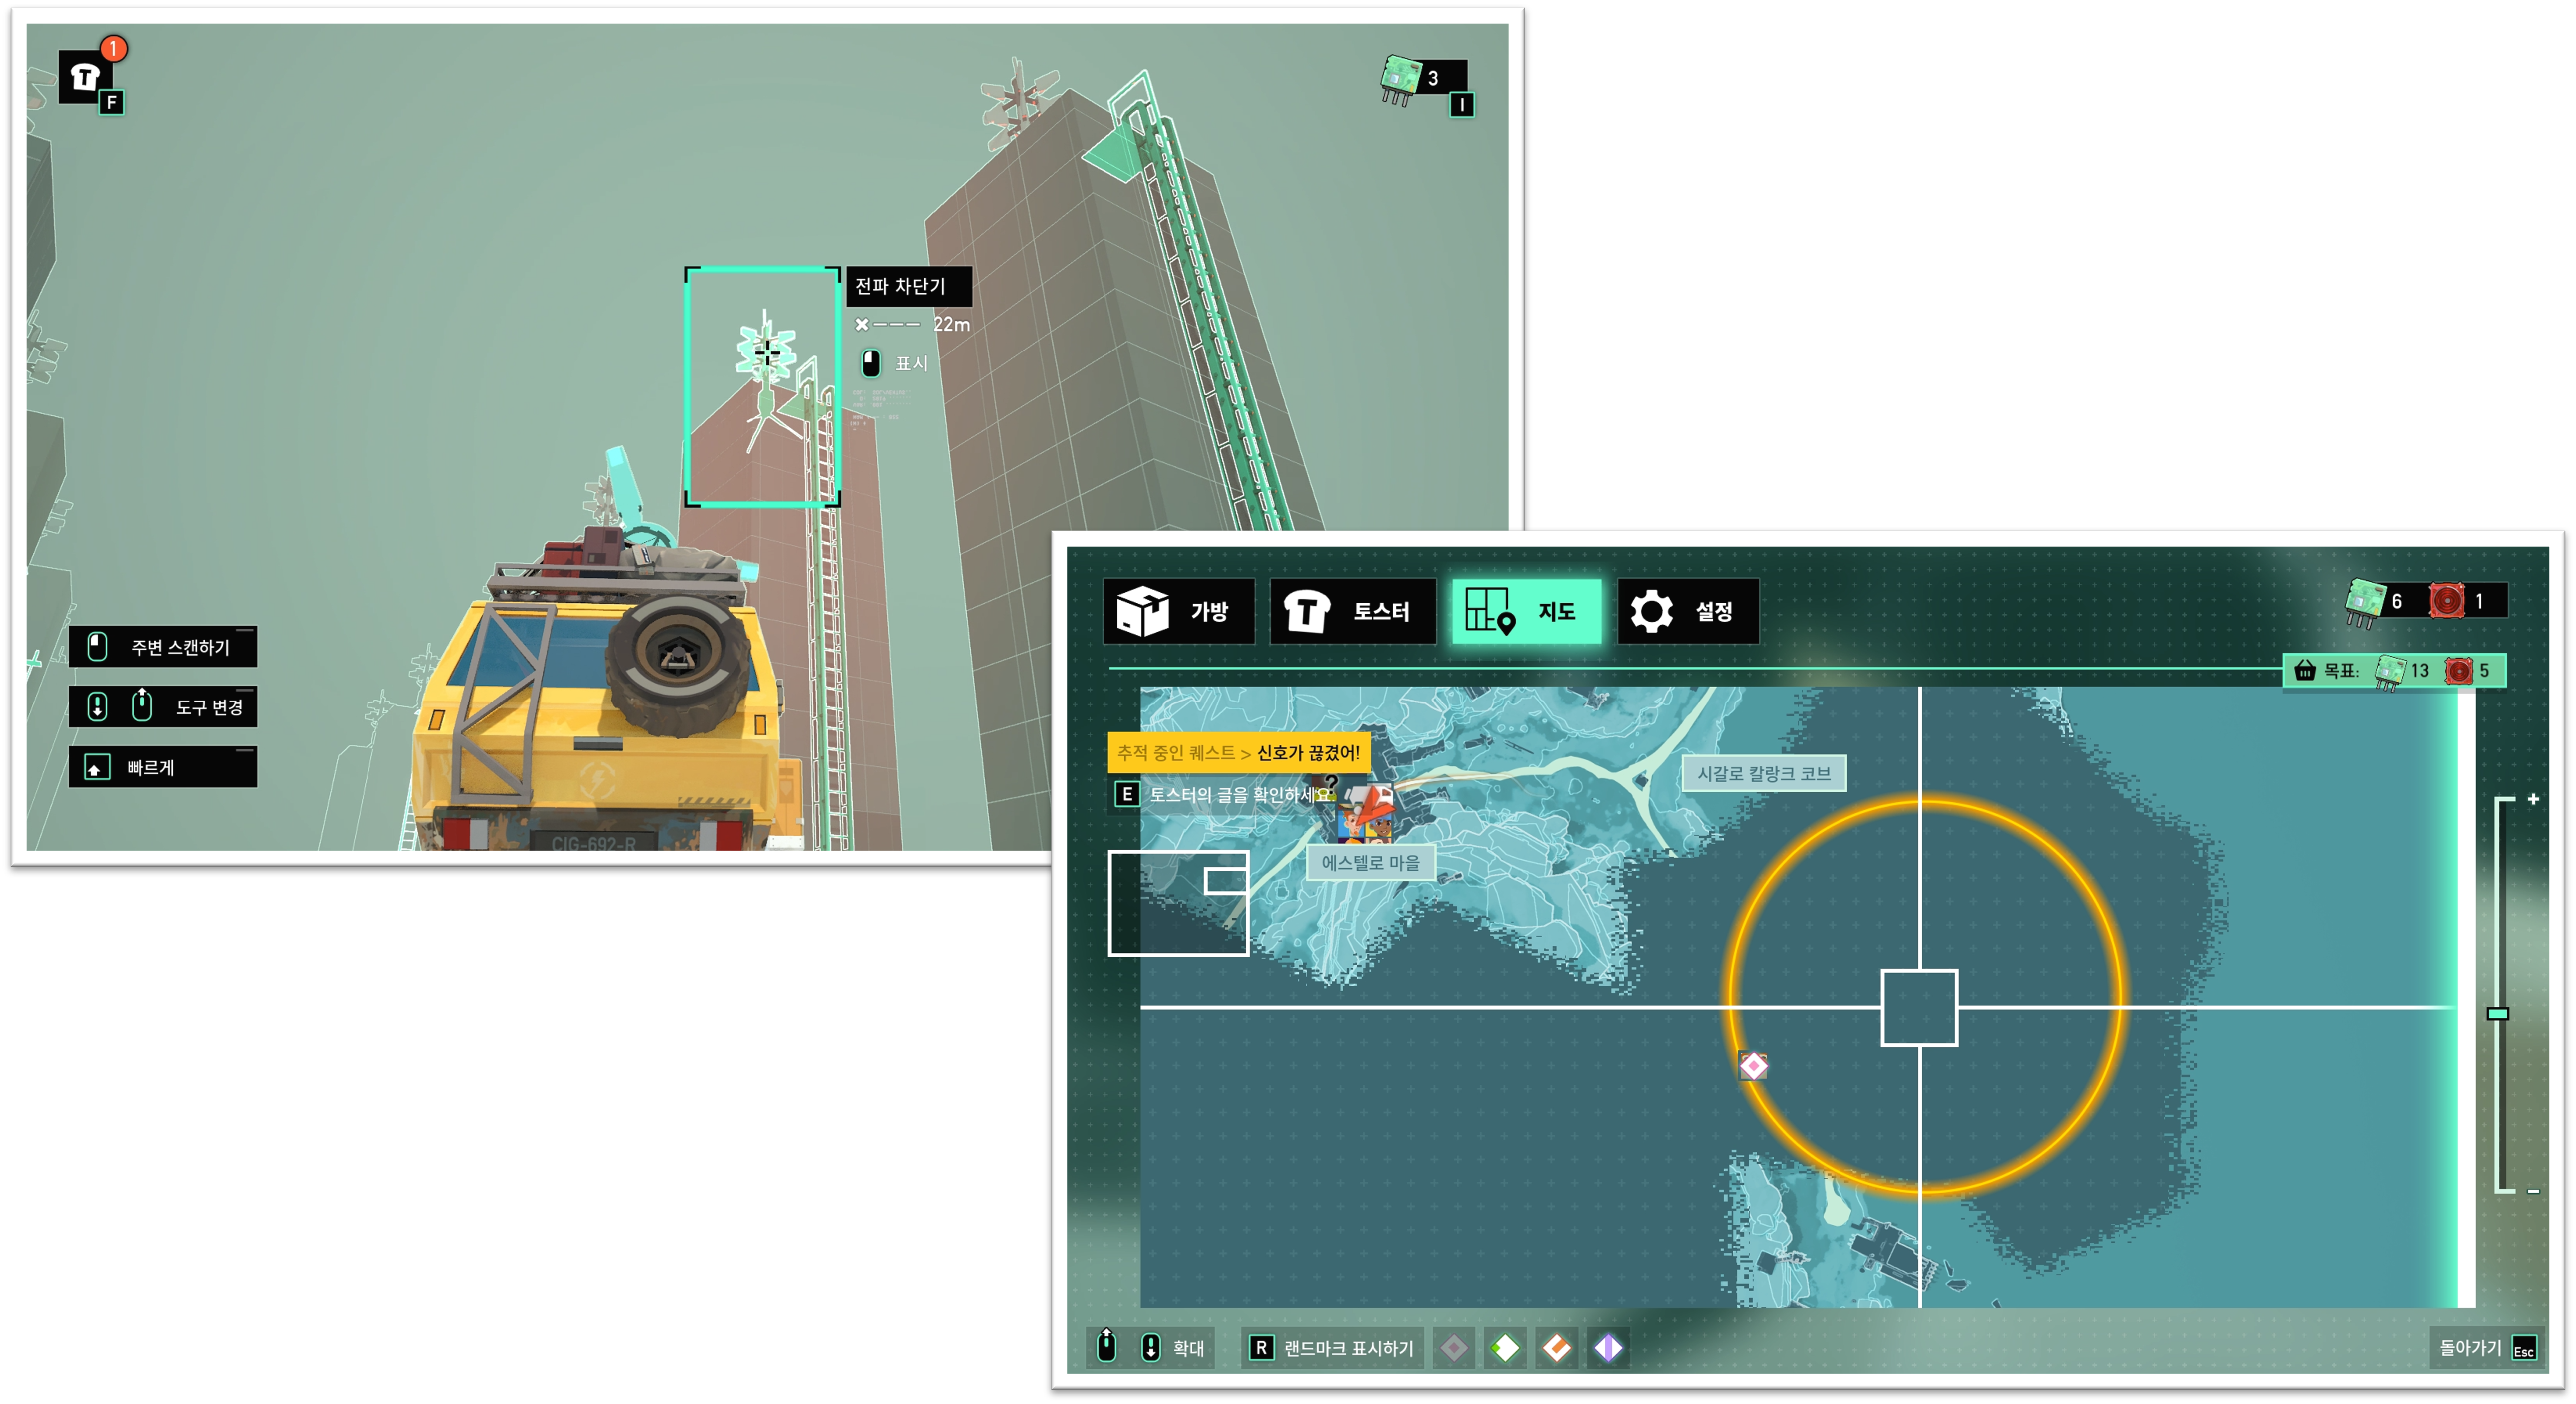Select the green diamond landmark marker

[x=1505, y=1348]
